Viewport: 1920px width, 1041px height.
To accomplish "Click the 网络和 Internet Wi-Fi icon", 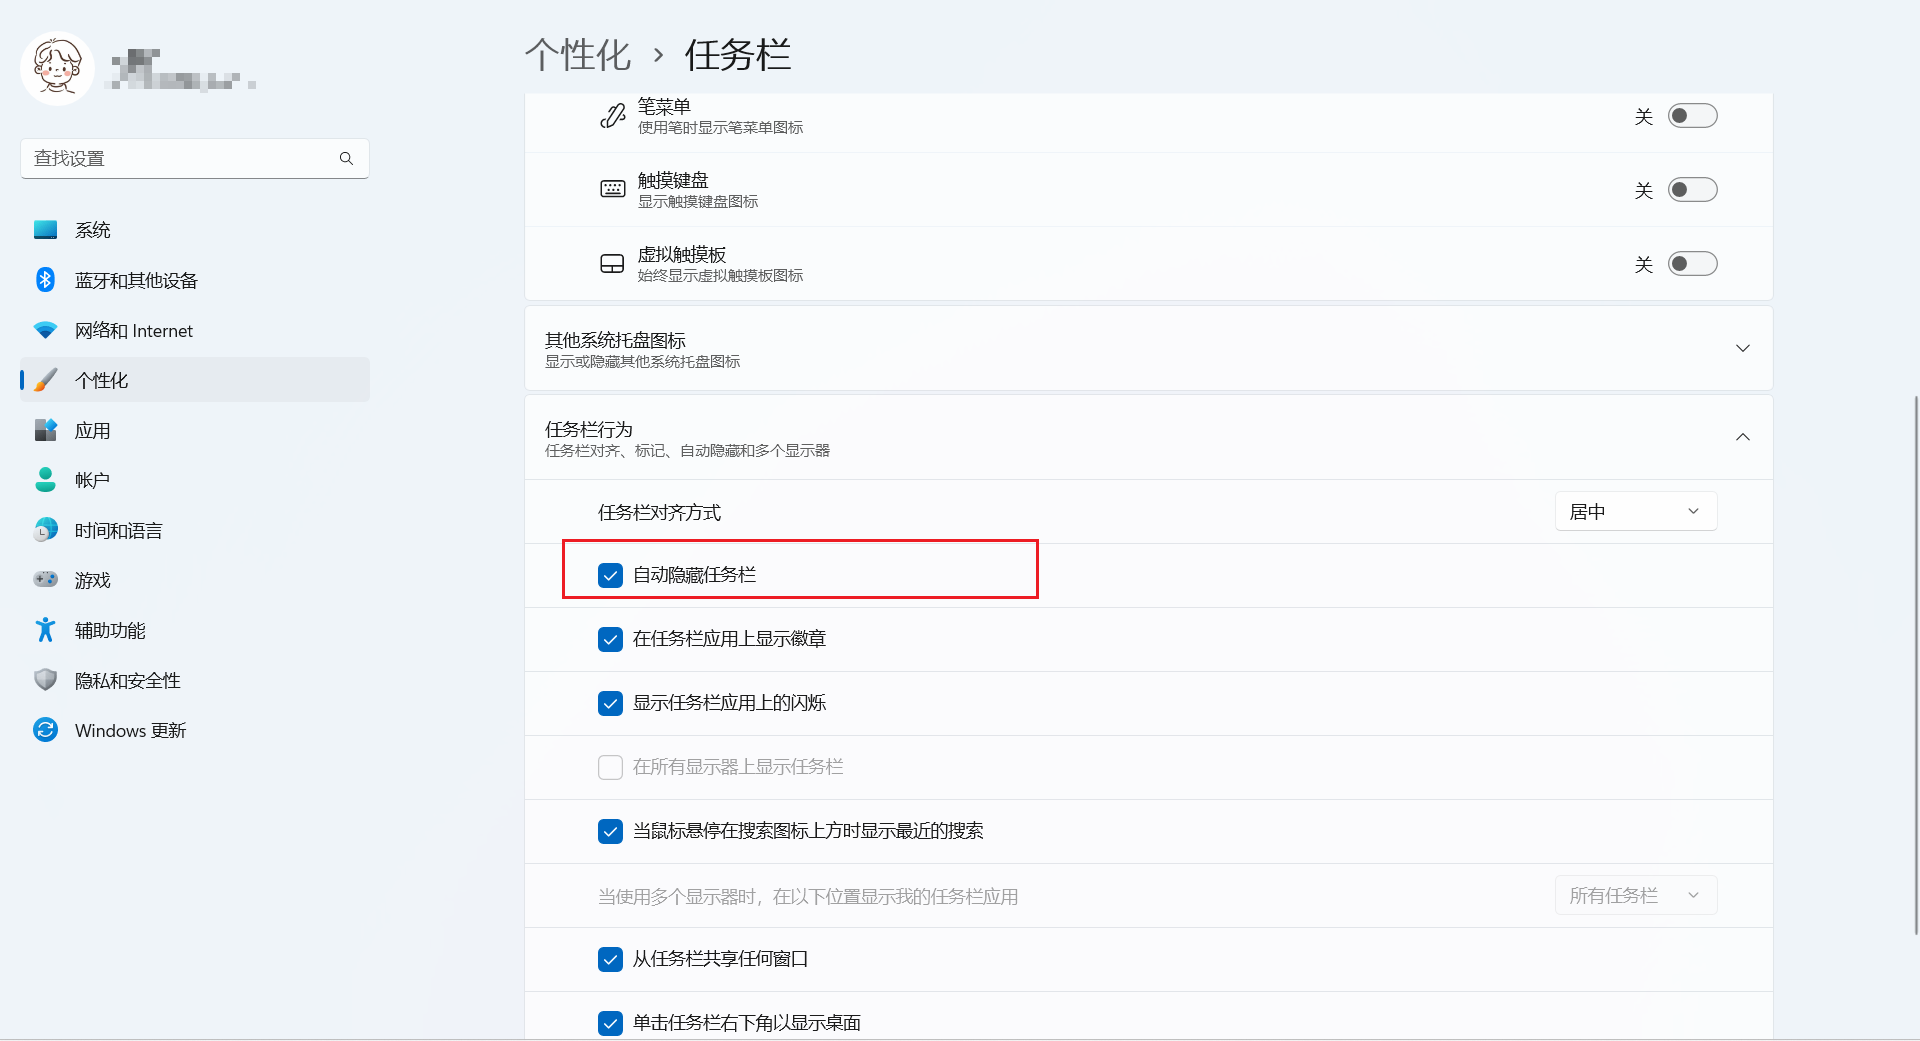I will (45, 330).
